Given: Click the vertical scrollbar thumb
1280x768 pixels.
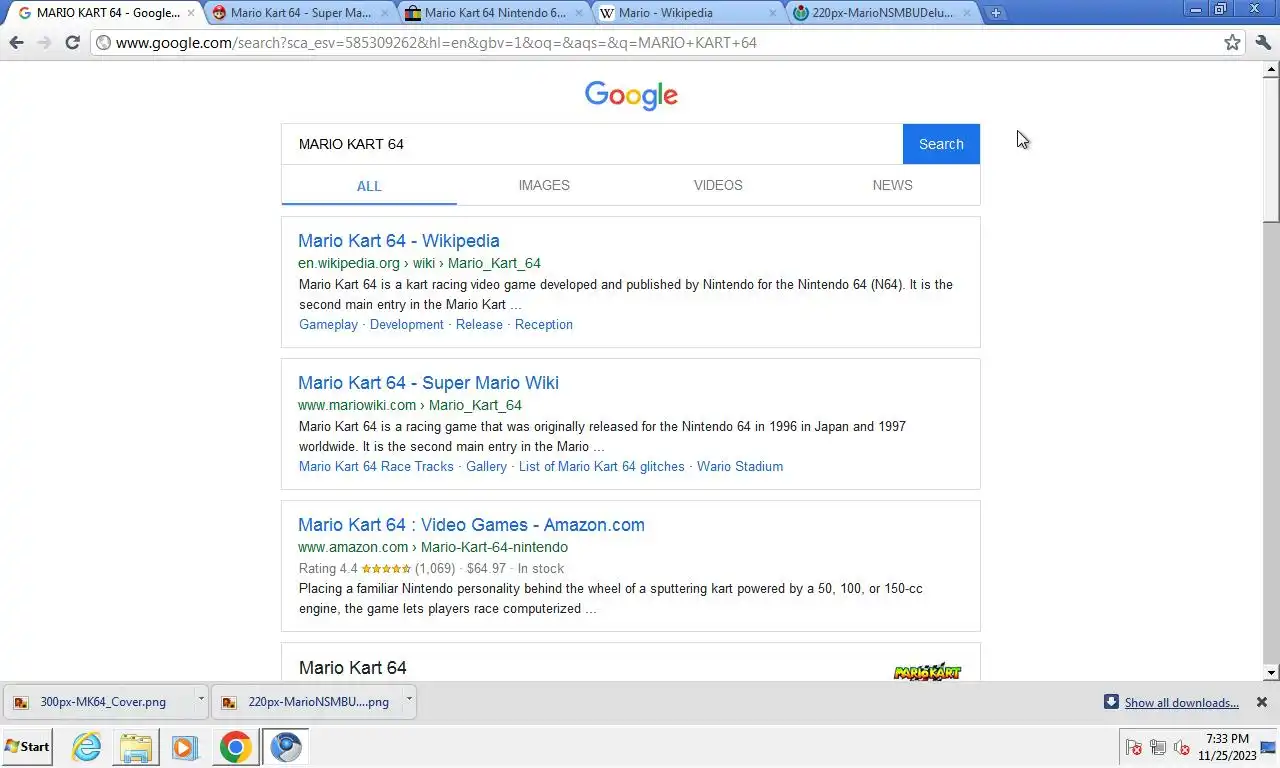Looking at the screenshot, I should pyautogui.click(x=1271, y=150).
